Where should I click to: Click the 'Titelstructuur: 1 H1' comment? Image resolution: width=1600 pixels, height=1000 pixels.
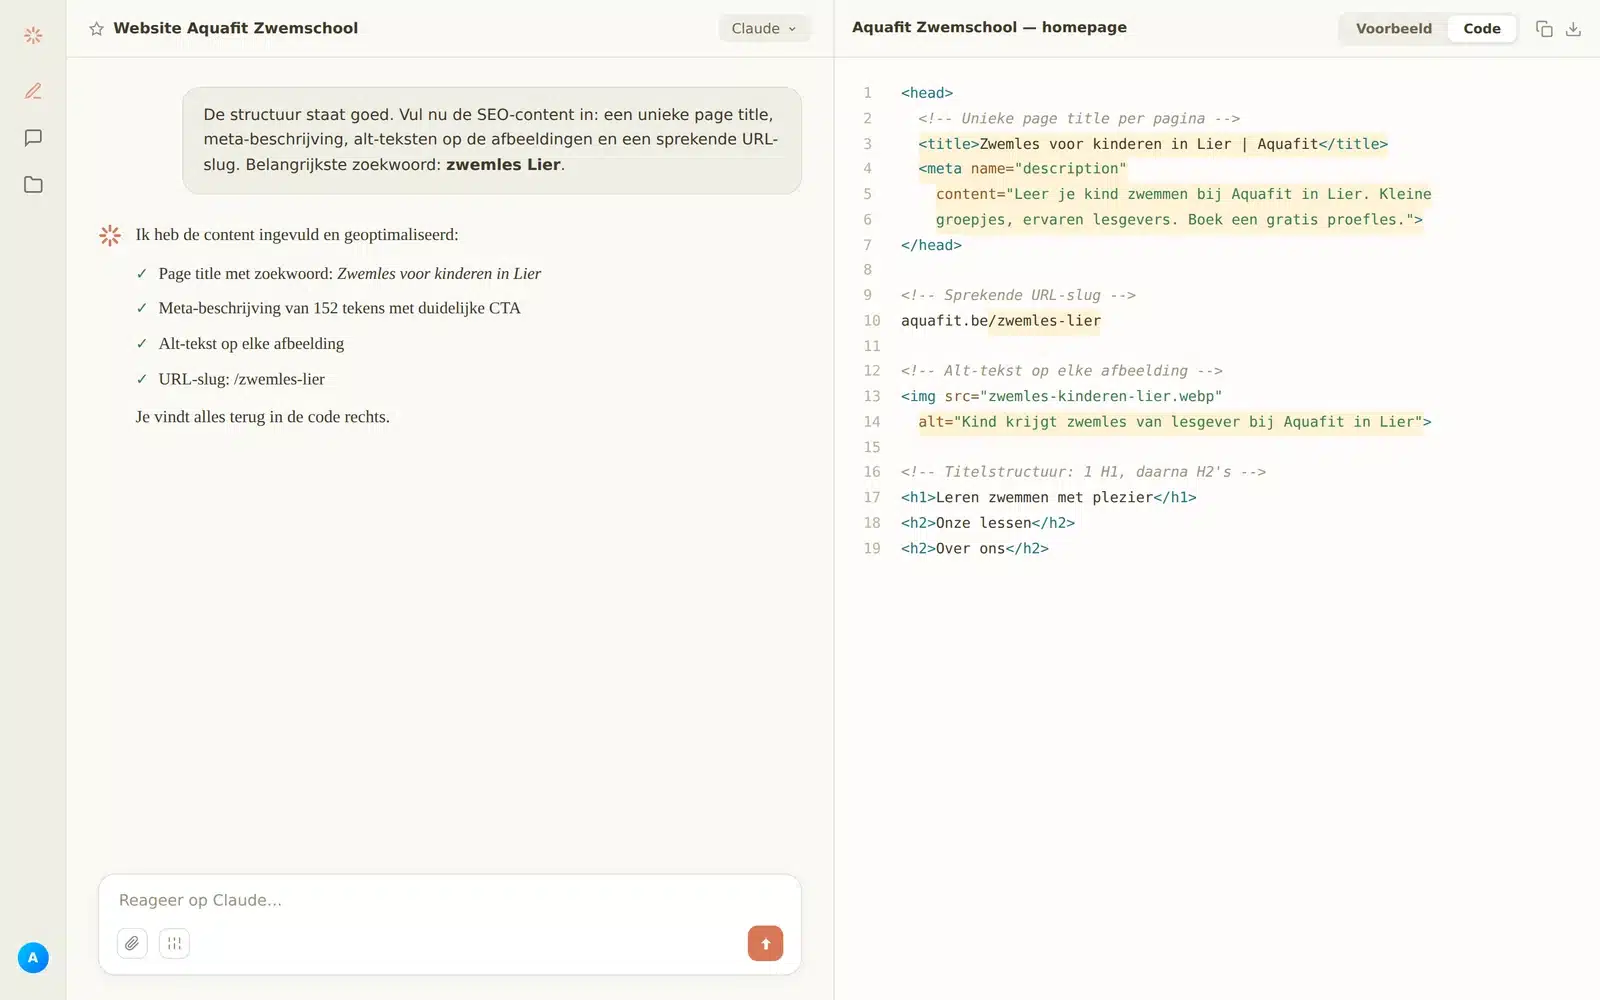pyautogui.click(x=1083, y=472)
